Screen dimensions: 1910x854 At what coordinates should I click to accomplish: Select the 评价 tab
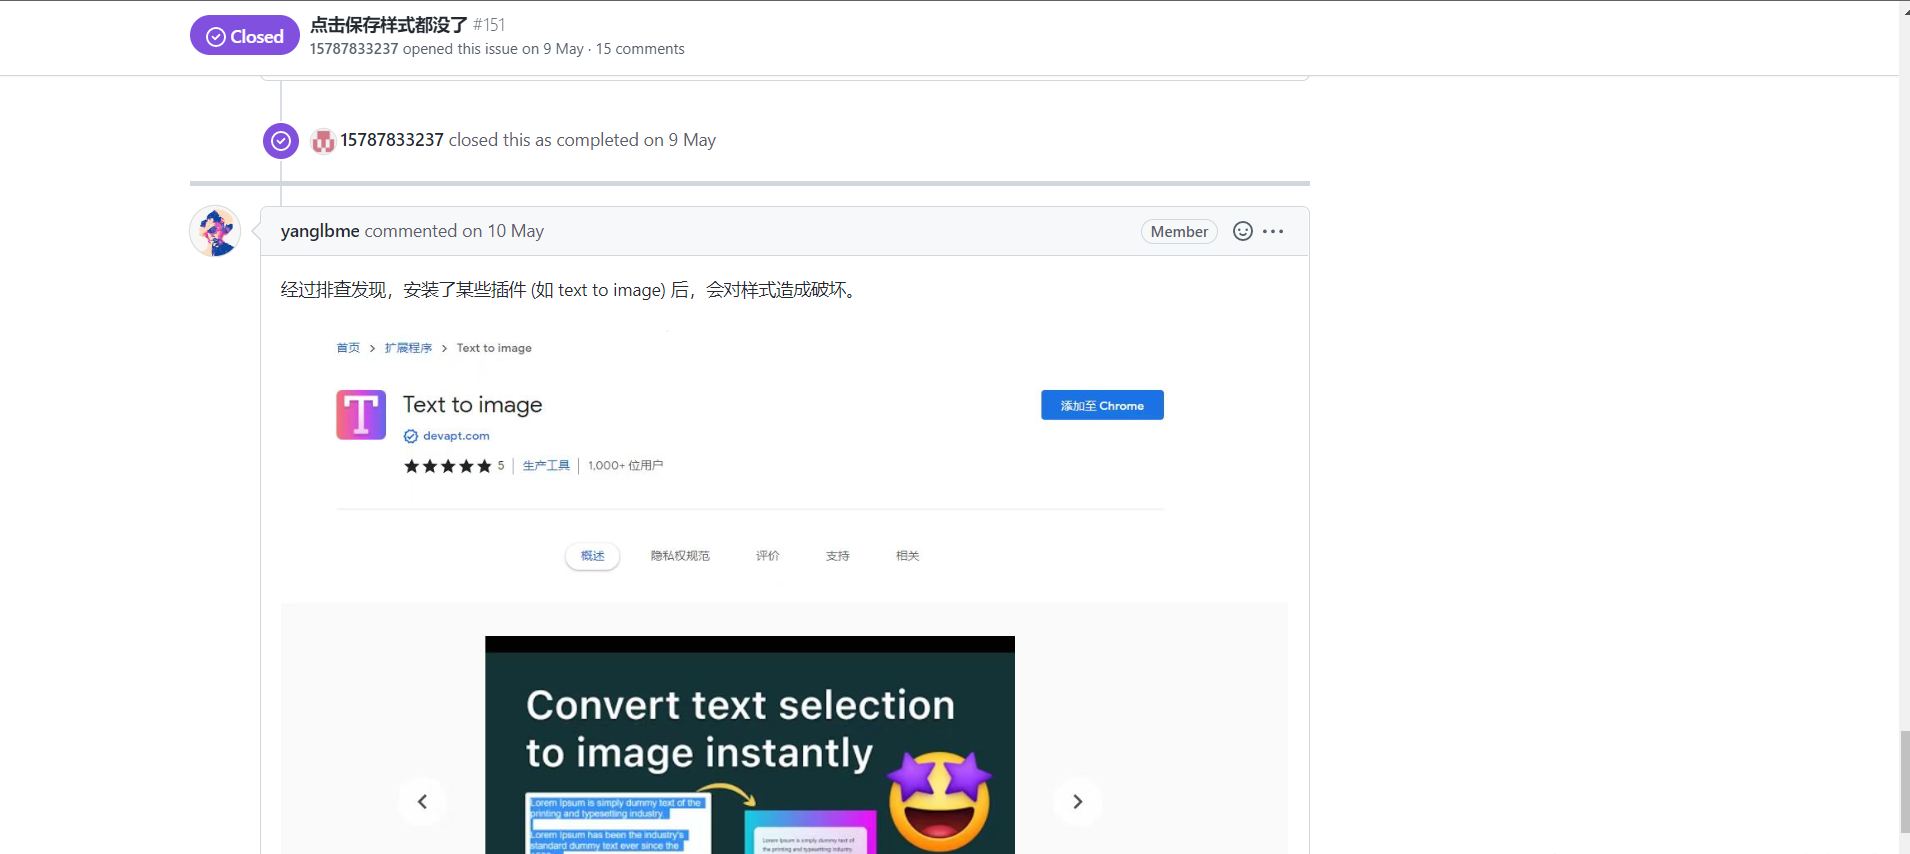tap(768, 556)
